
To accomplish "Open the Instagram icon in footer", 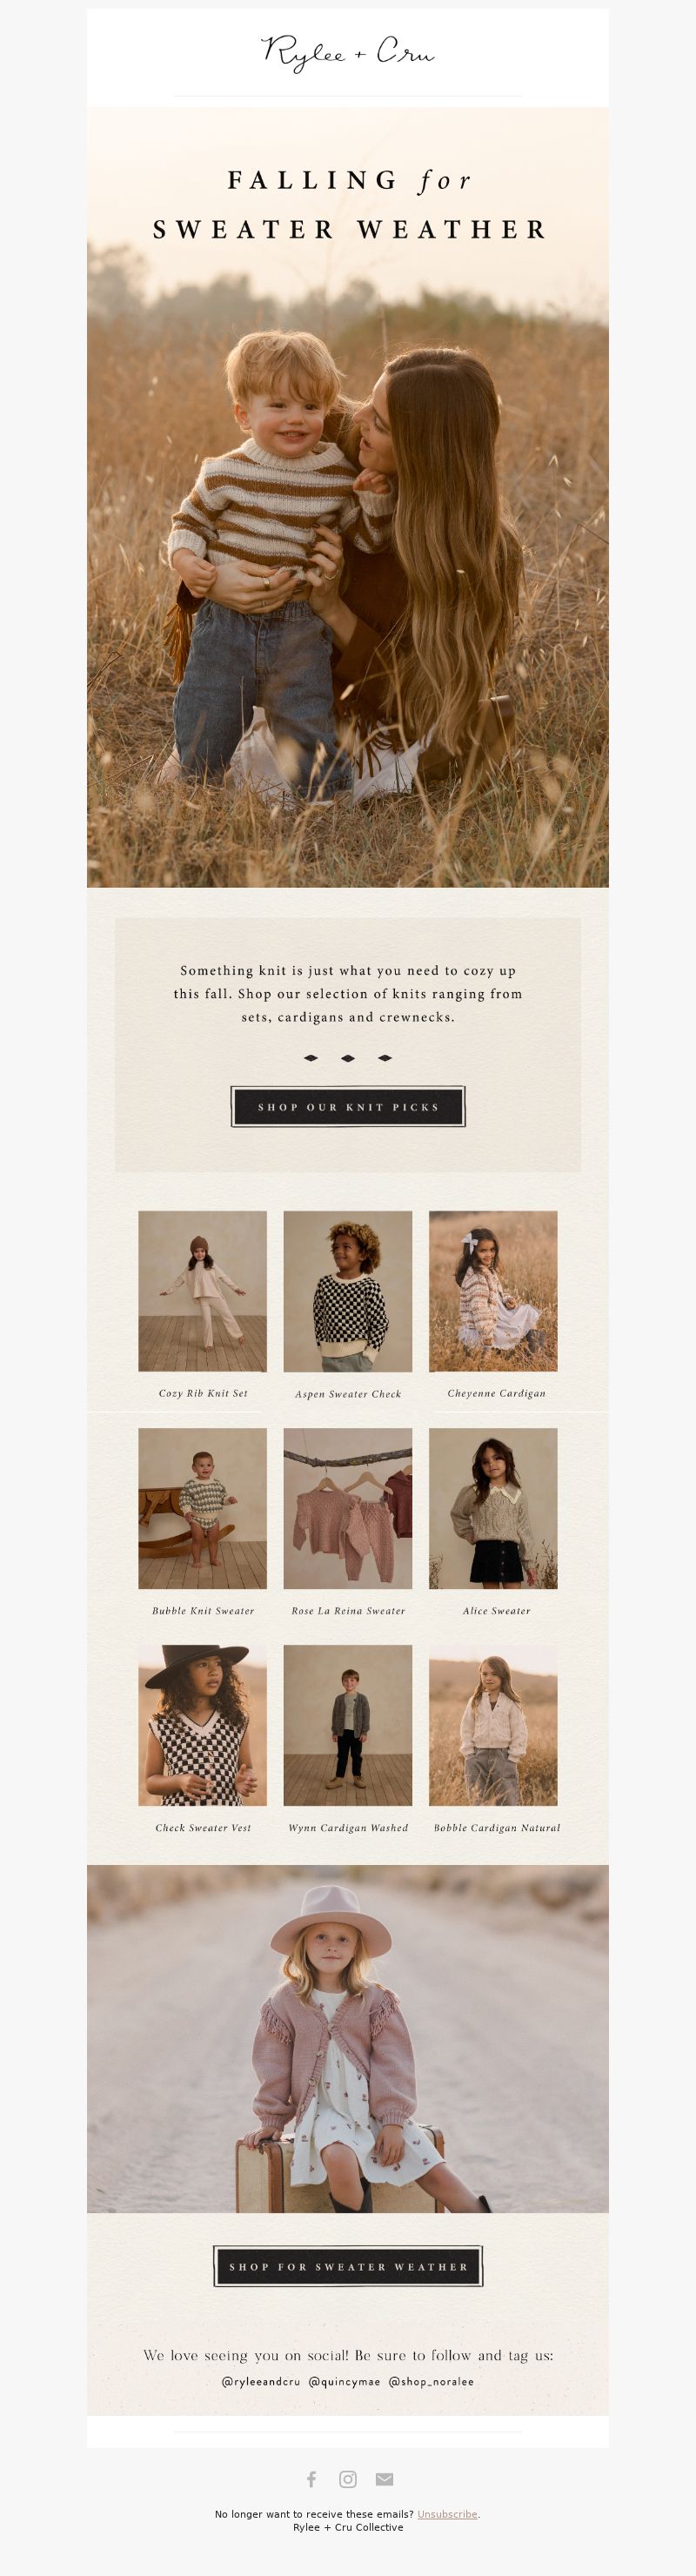I will coord(348,2478).
